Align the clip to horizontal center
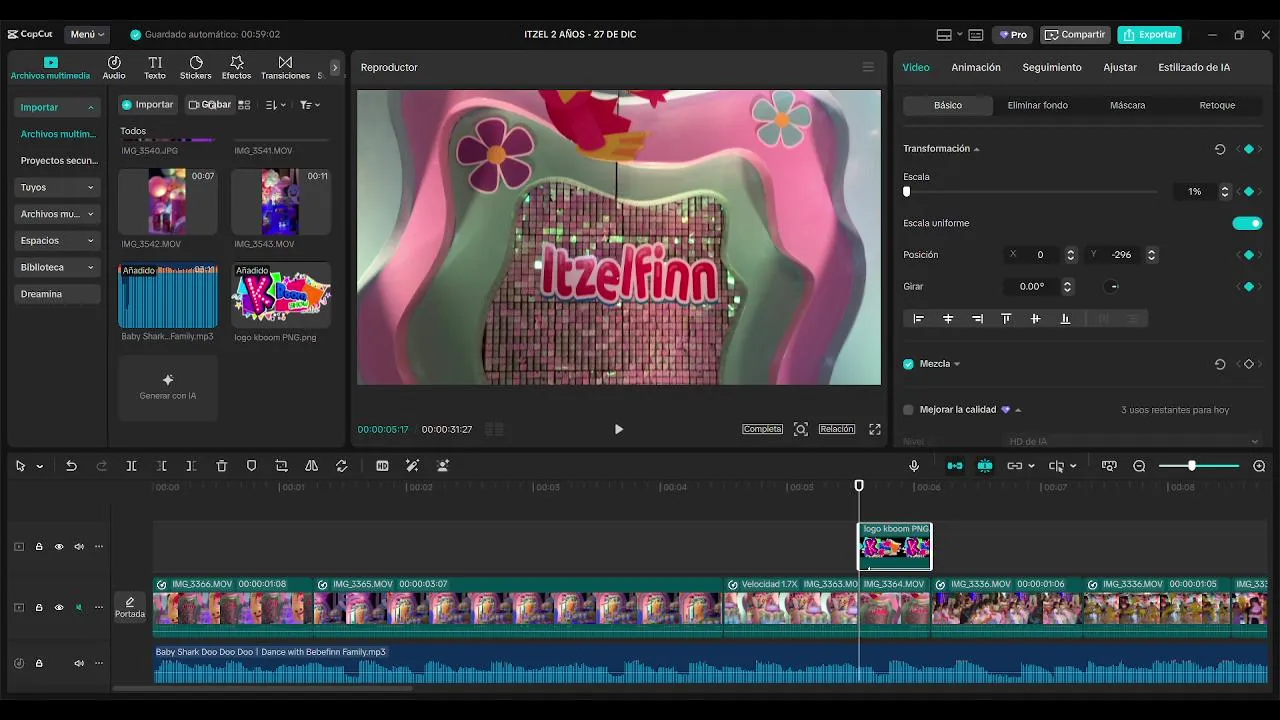The image size is (1280, 720). tap(948, 319)
